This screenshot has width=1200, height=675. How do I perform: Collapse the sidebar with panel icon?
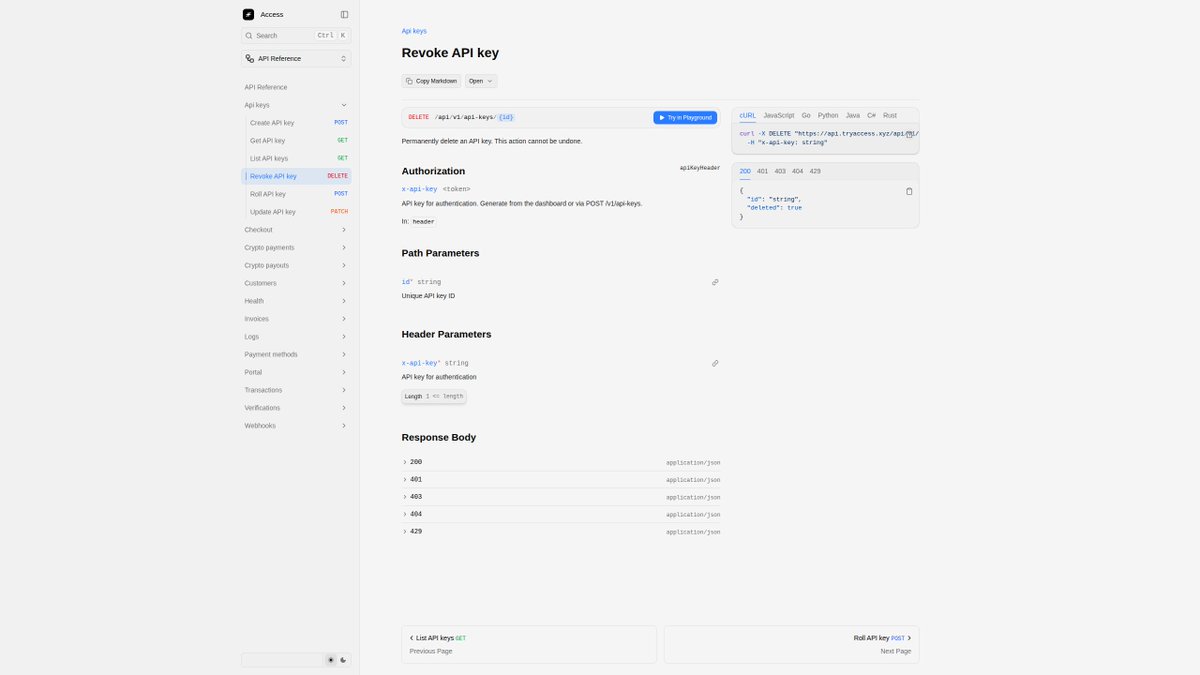tap(344, 14)
